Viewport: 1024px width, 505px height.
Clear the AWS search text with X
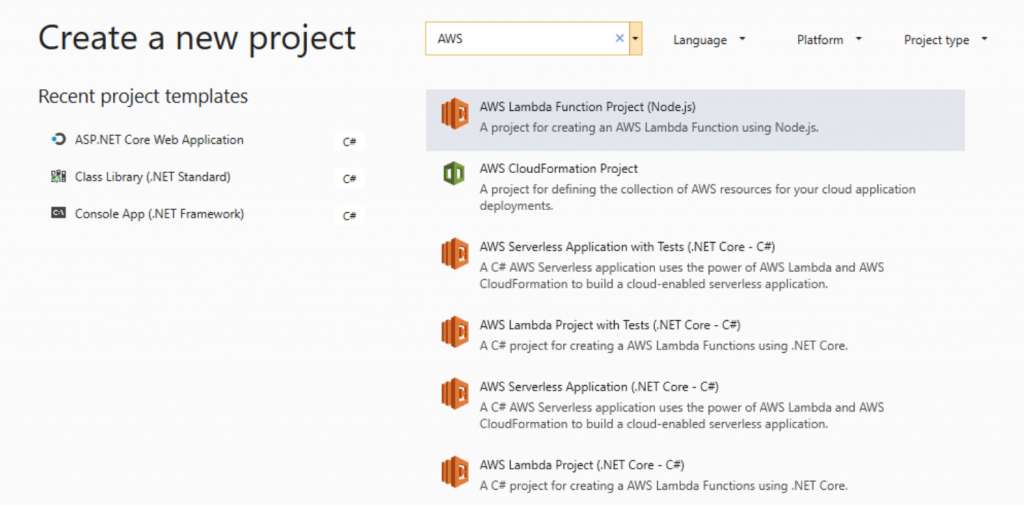(619, 39)
